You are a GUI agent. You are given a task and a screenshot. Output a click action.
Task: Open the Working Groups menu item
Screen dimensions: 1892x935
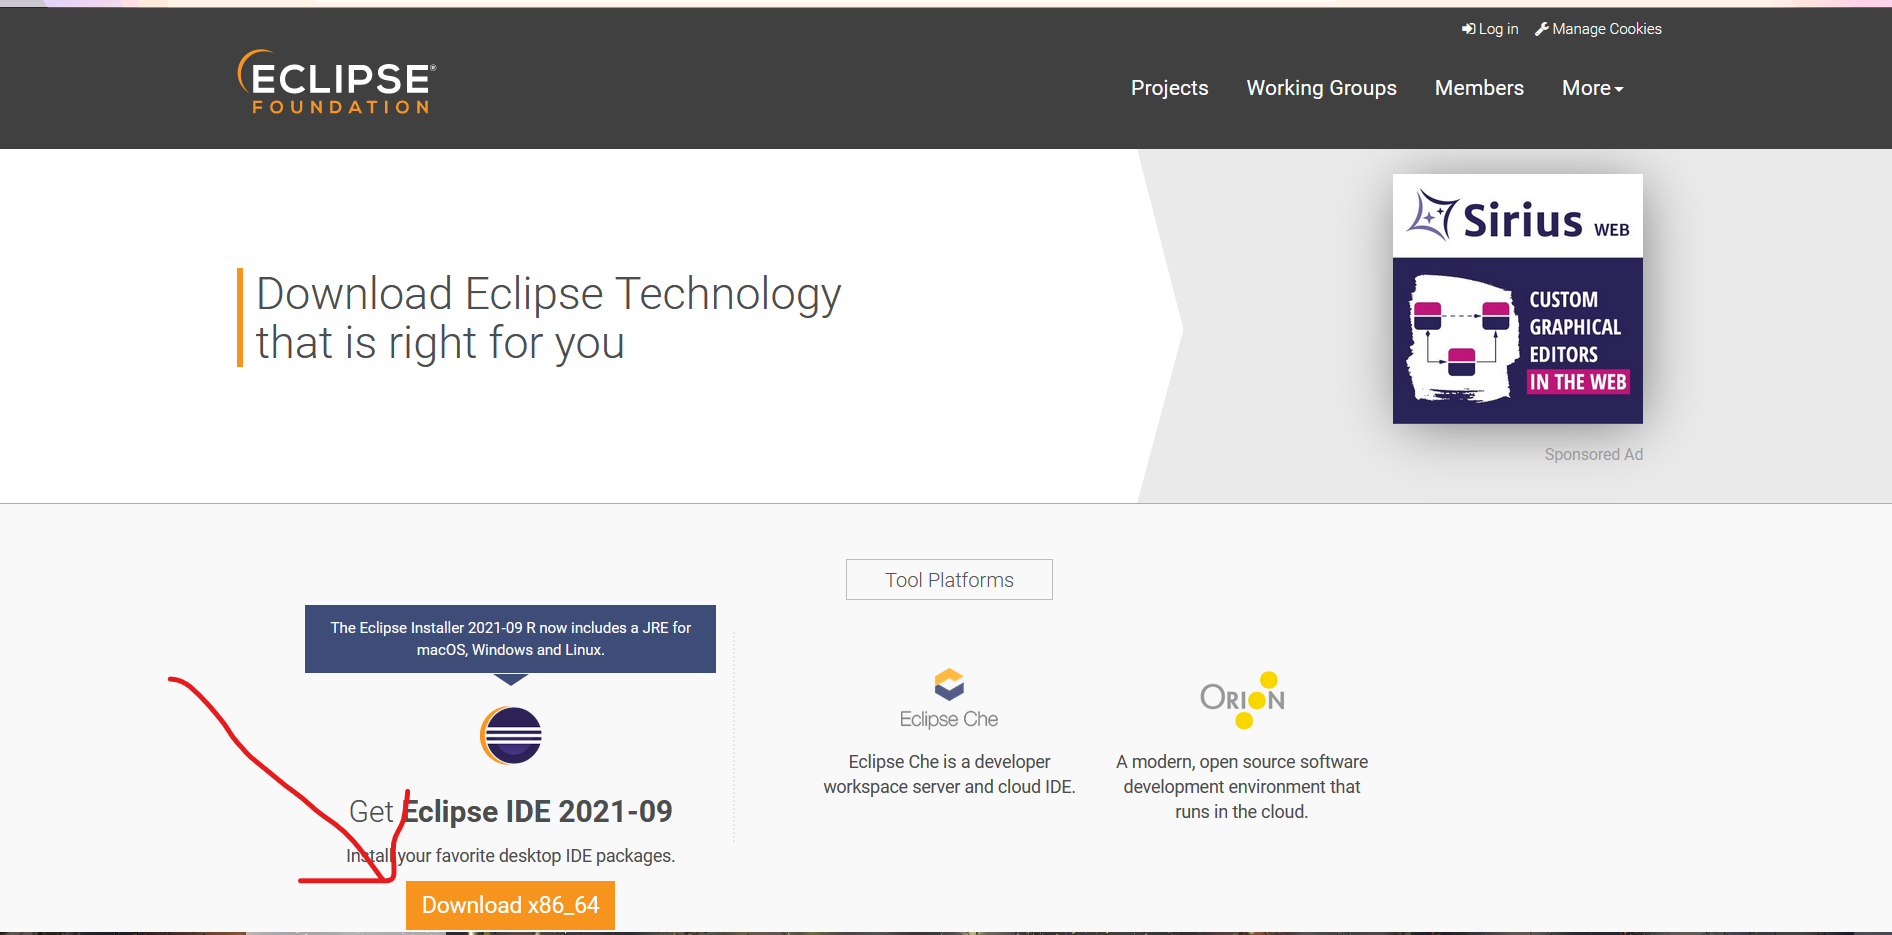coord(1322,88)
